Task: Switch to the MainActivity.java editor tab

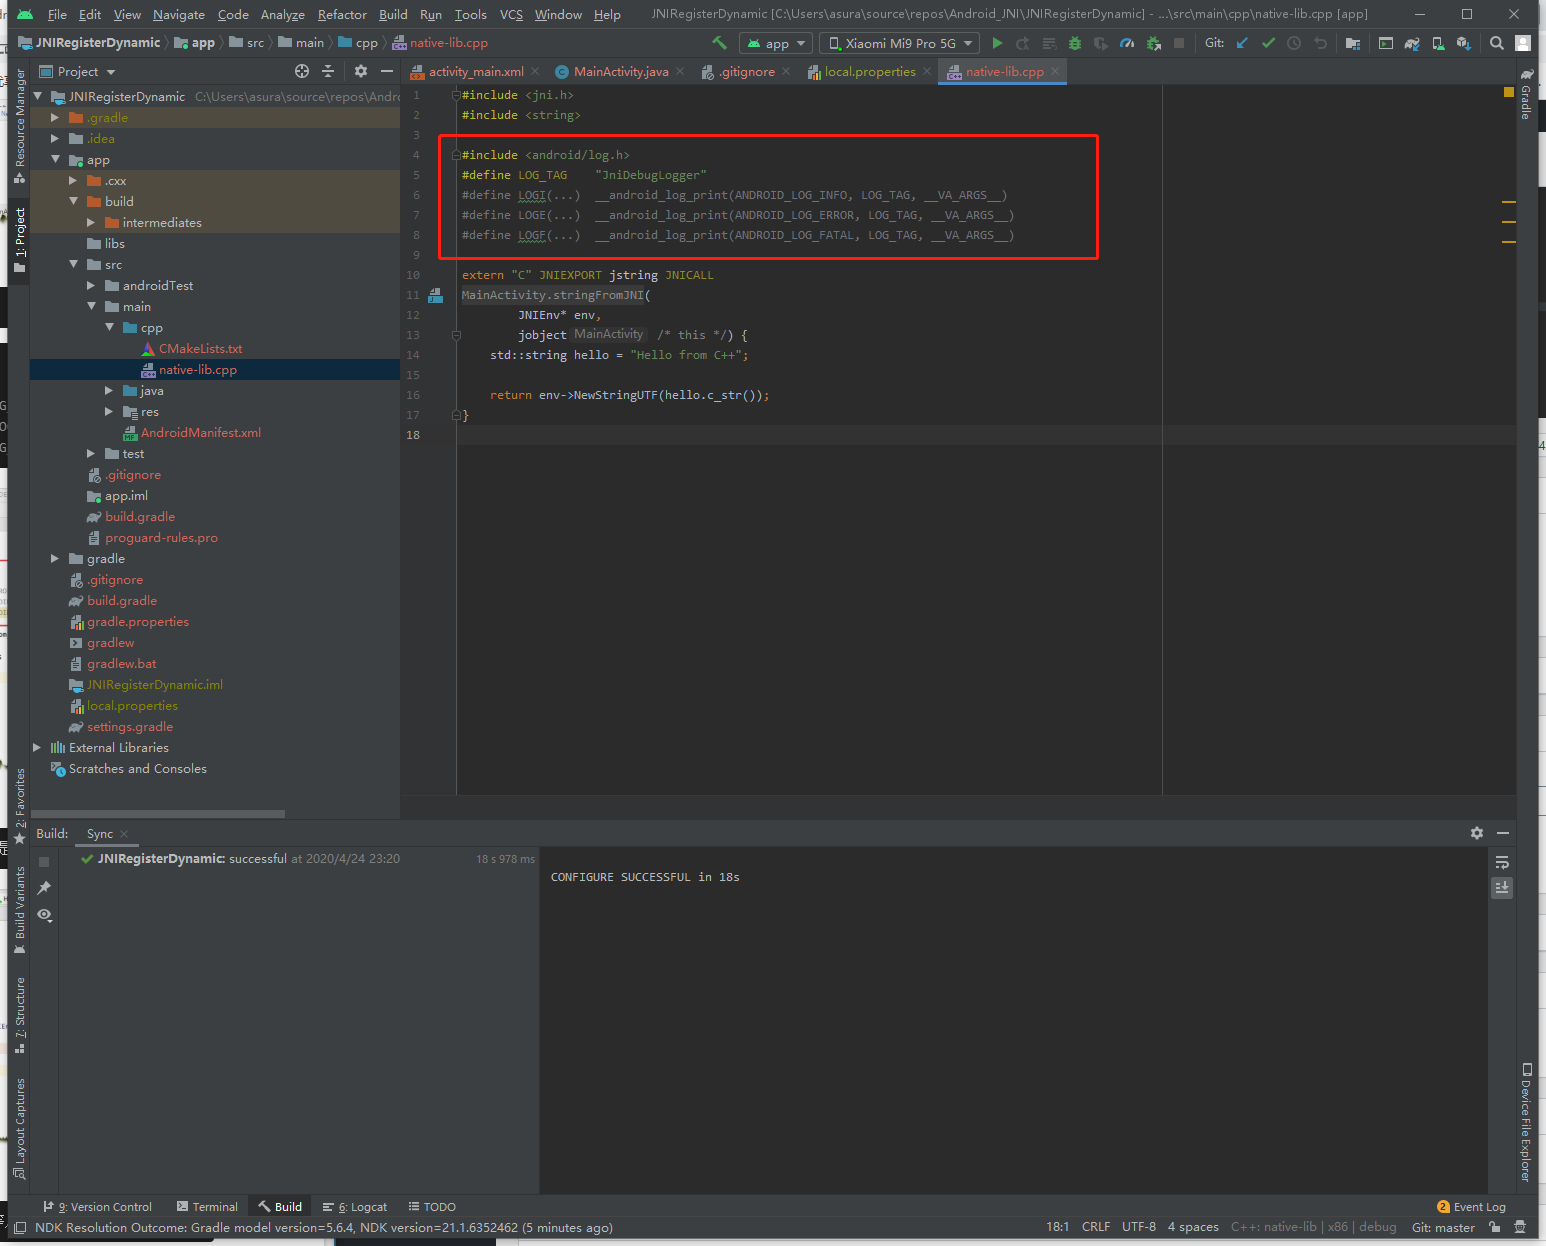Action: point(620,72)
